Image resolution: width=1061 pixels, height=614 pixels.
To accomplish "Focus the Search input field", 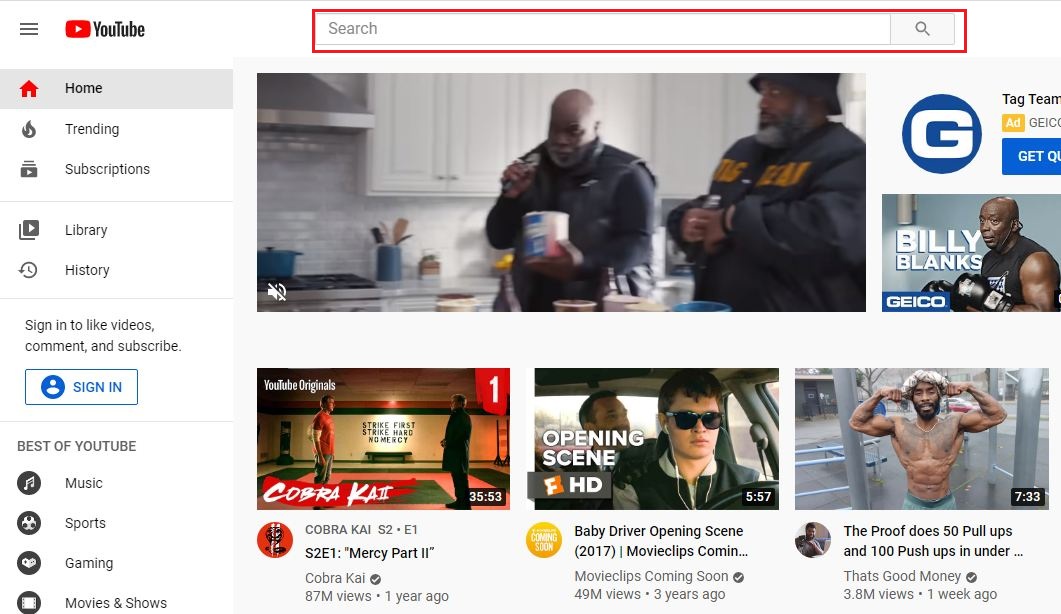I will pos(603,28).
